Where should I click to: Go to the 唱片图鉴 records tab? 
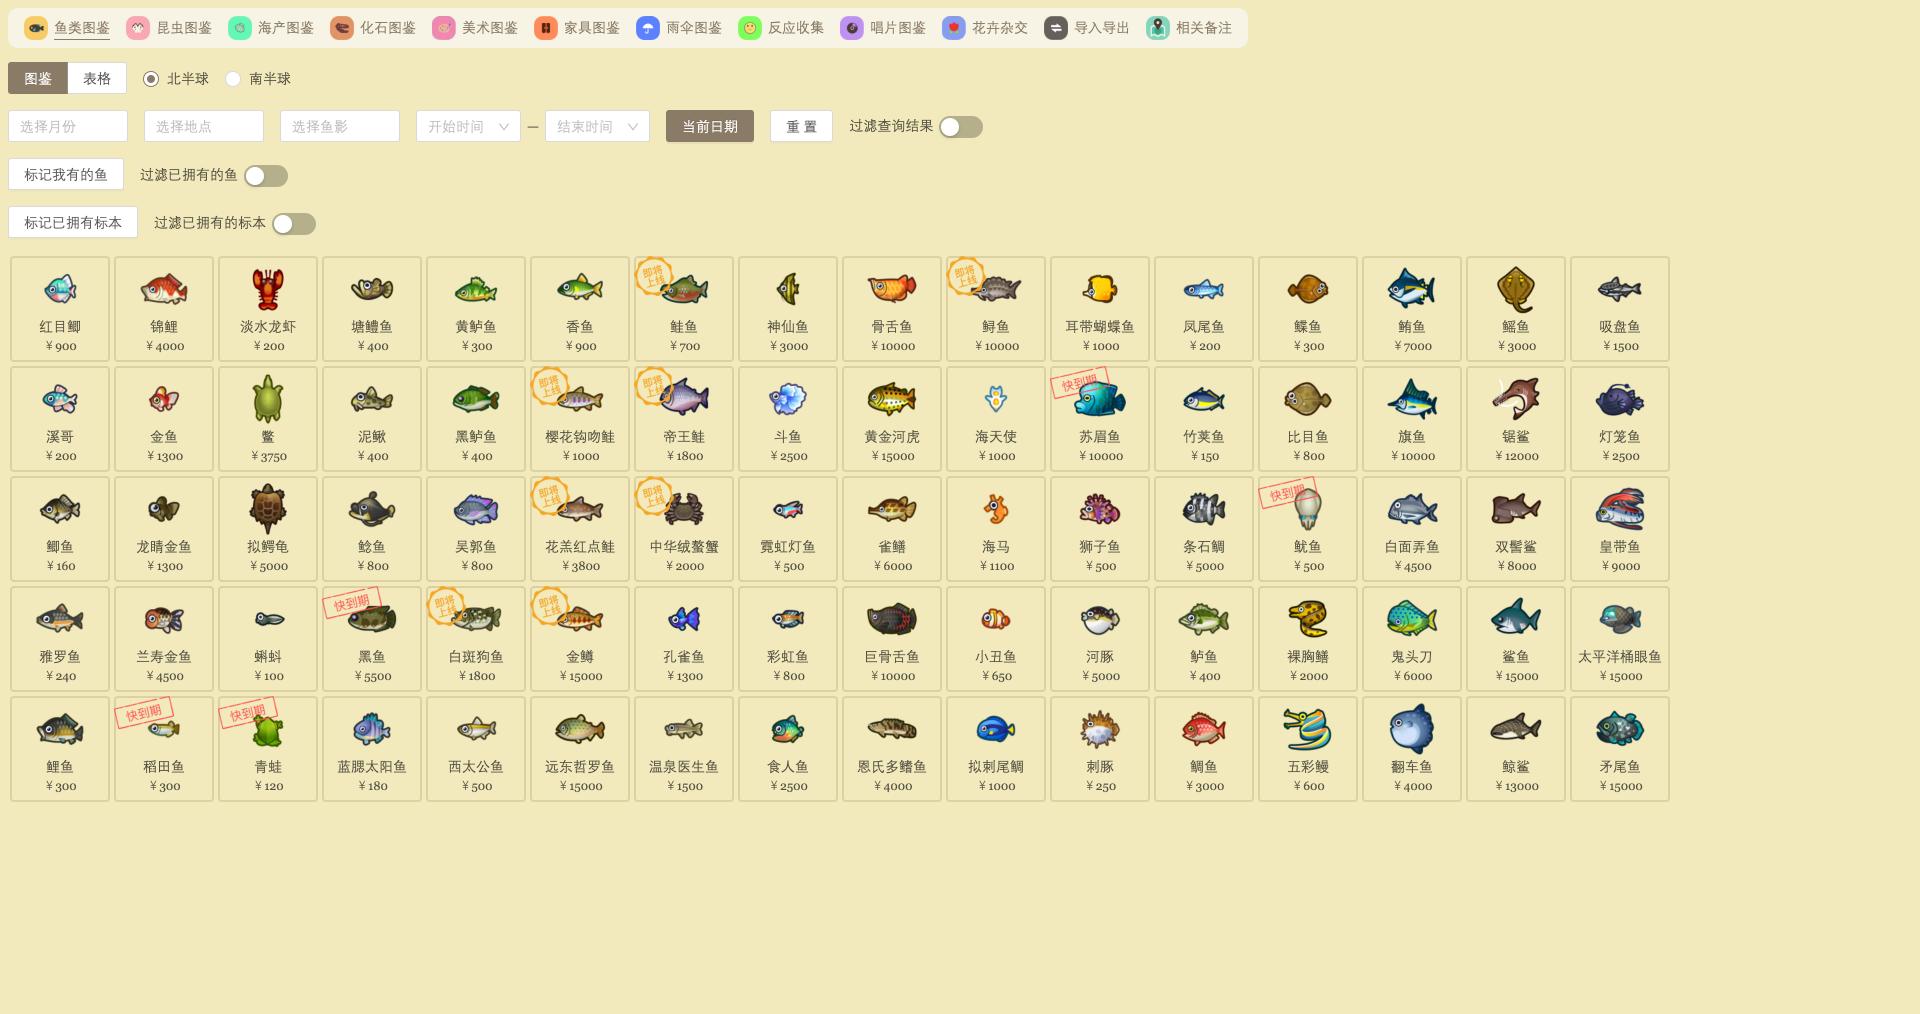pos(883,28)
